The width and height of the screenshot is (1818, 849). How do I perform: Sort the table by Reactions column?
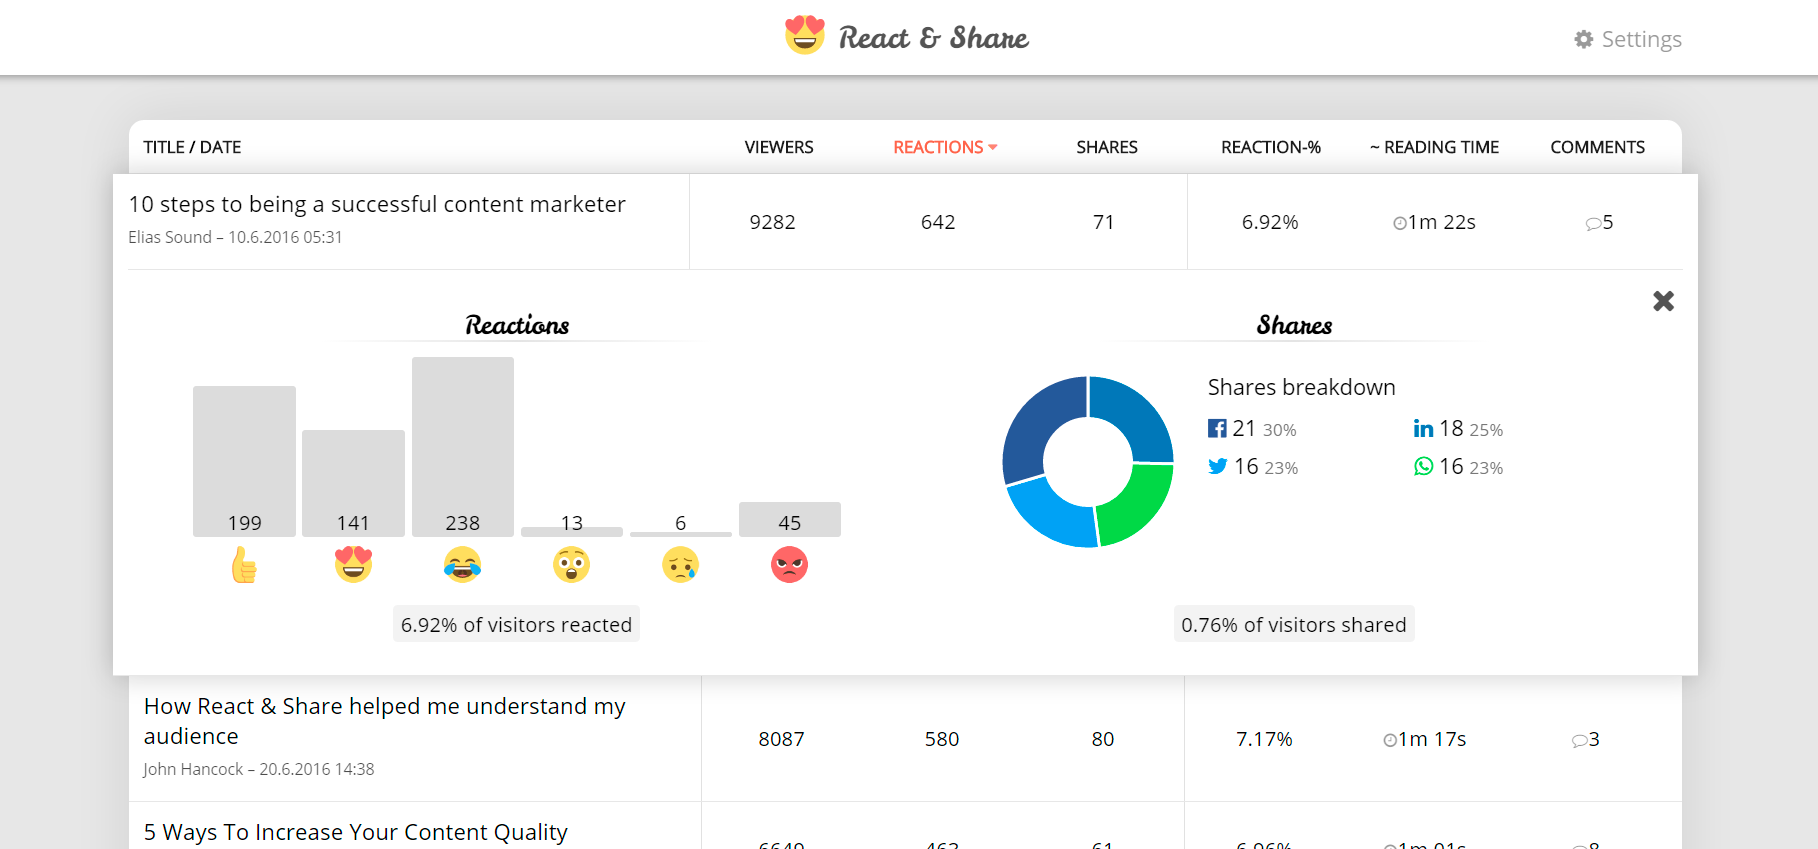(938, 147)
